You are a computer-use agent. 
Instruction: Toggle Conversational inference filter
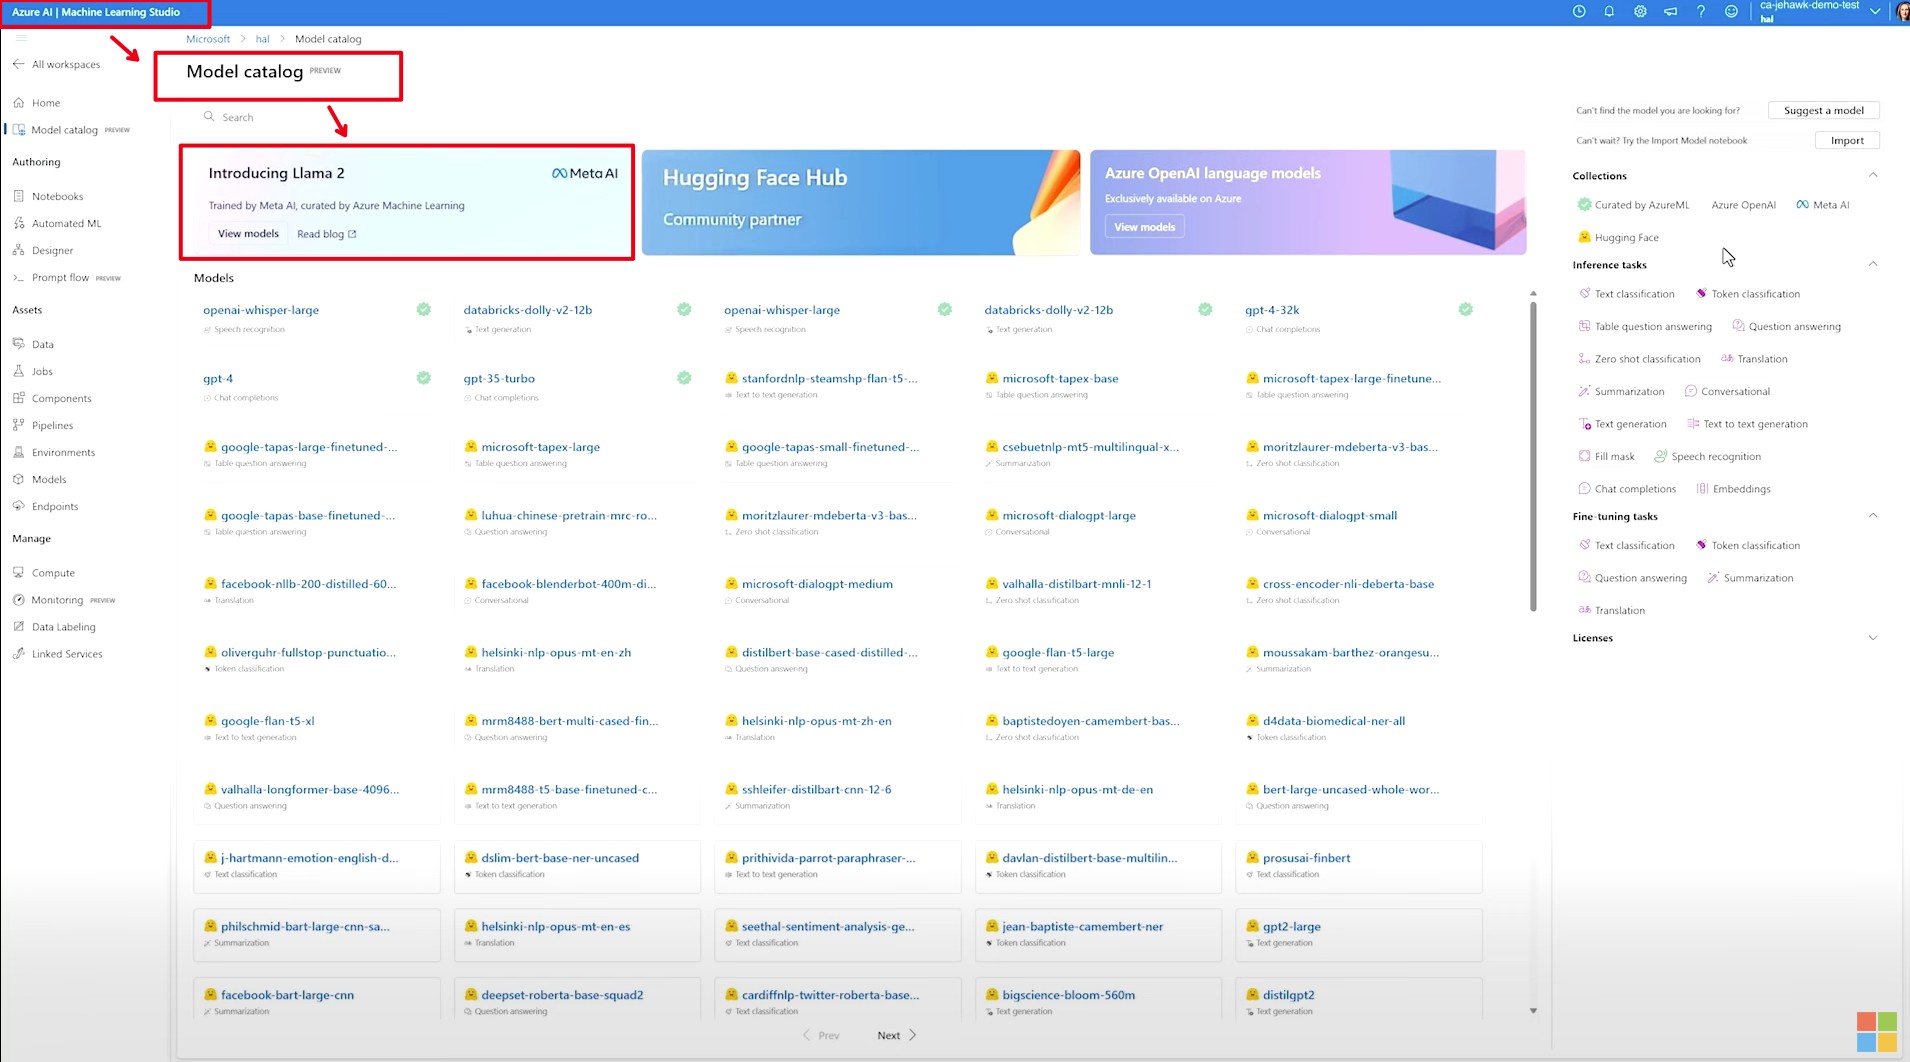1727,392
